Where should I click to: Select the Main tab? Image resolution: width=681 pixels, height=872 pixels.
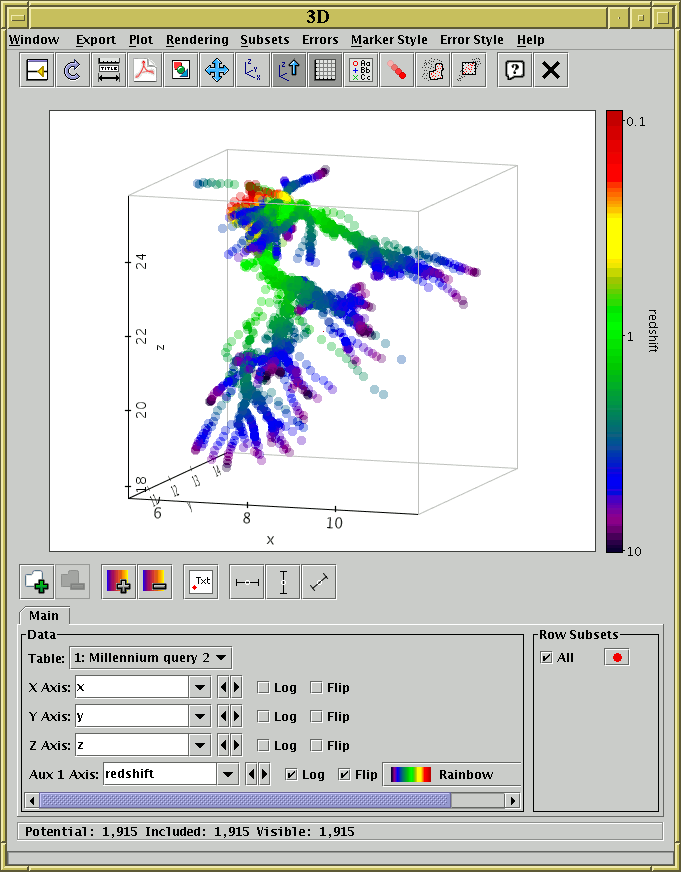click(x=43, y=615)
